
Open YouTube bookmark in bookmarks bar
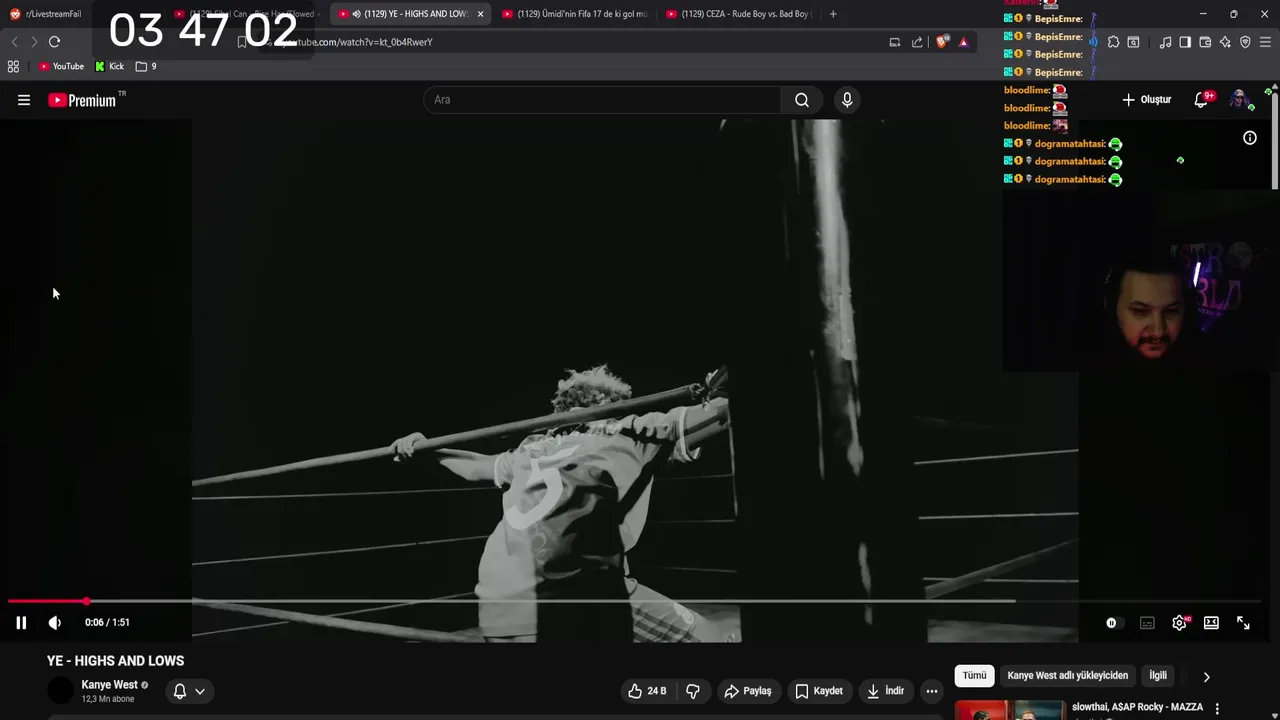(x=61, y=66)
